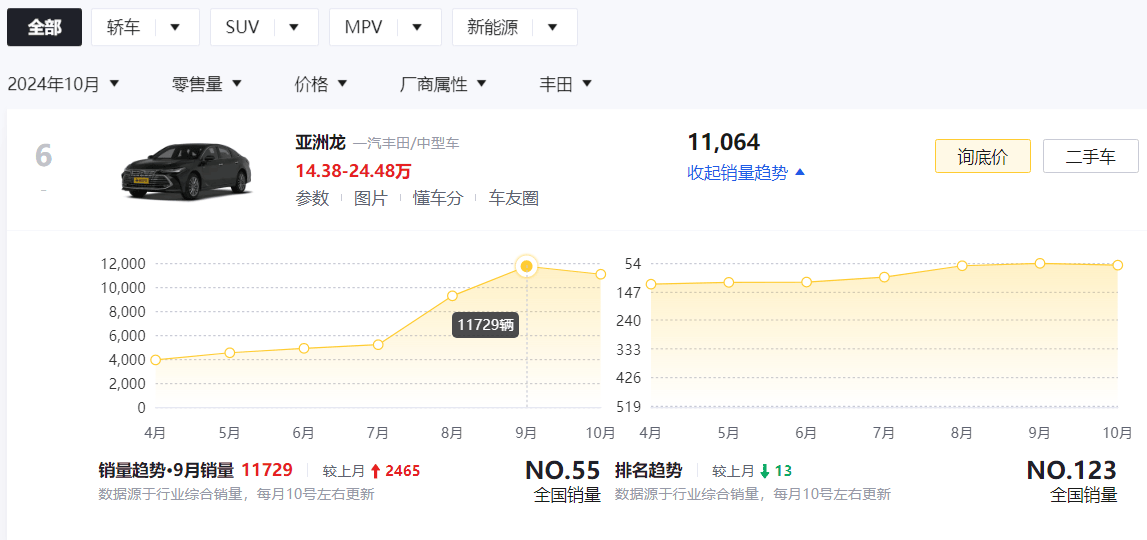This screenshot has width=1147, height=540.
Task: Click the 询底价 button
Action: click(x=982, y=156)
